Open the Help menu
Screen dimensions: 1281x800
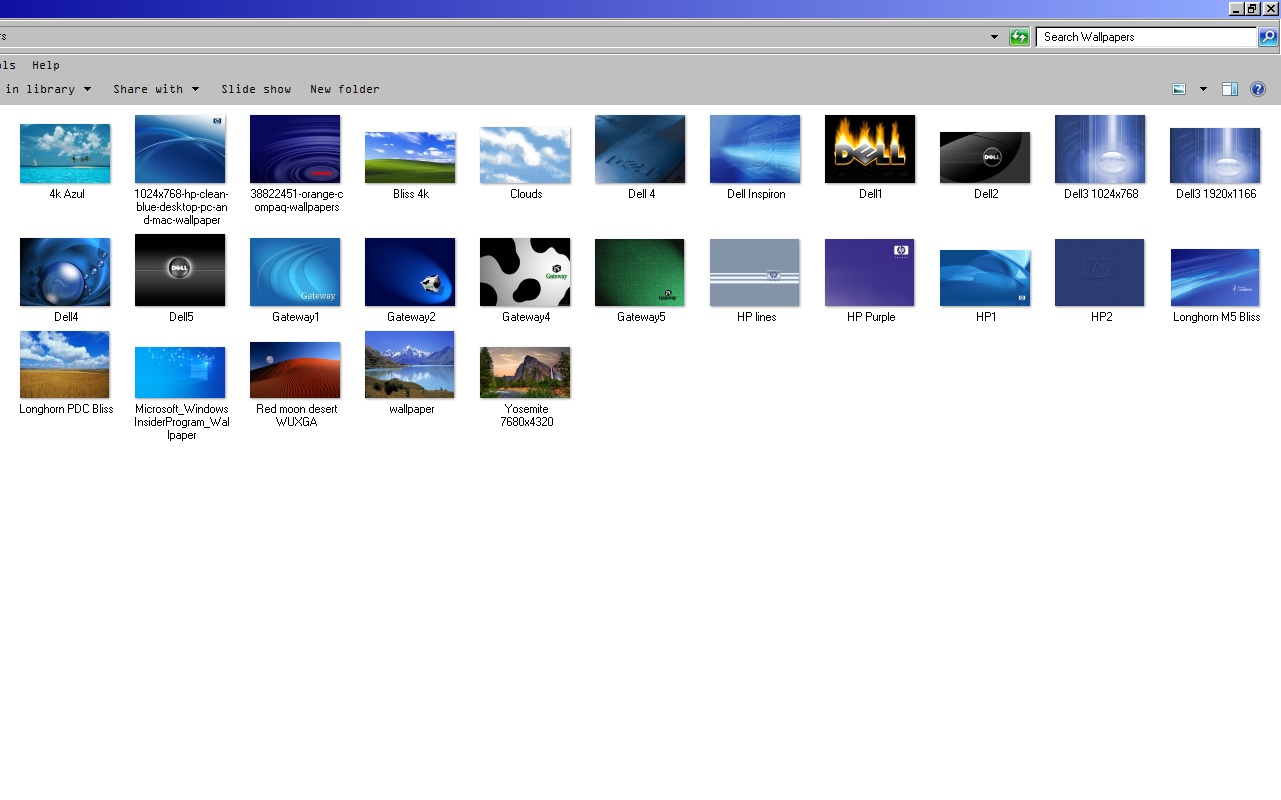pyautogui.click(x=46, y=65)
